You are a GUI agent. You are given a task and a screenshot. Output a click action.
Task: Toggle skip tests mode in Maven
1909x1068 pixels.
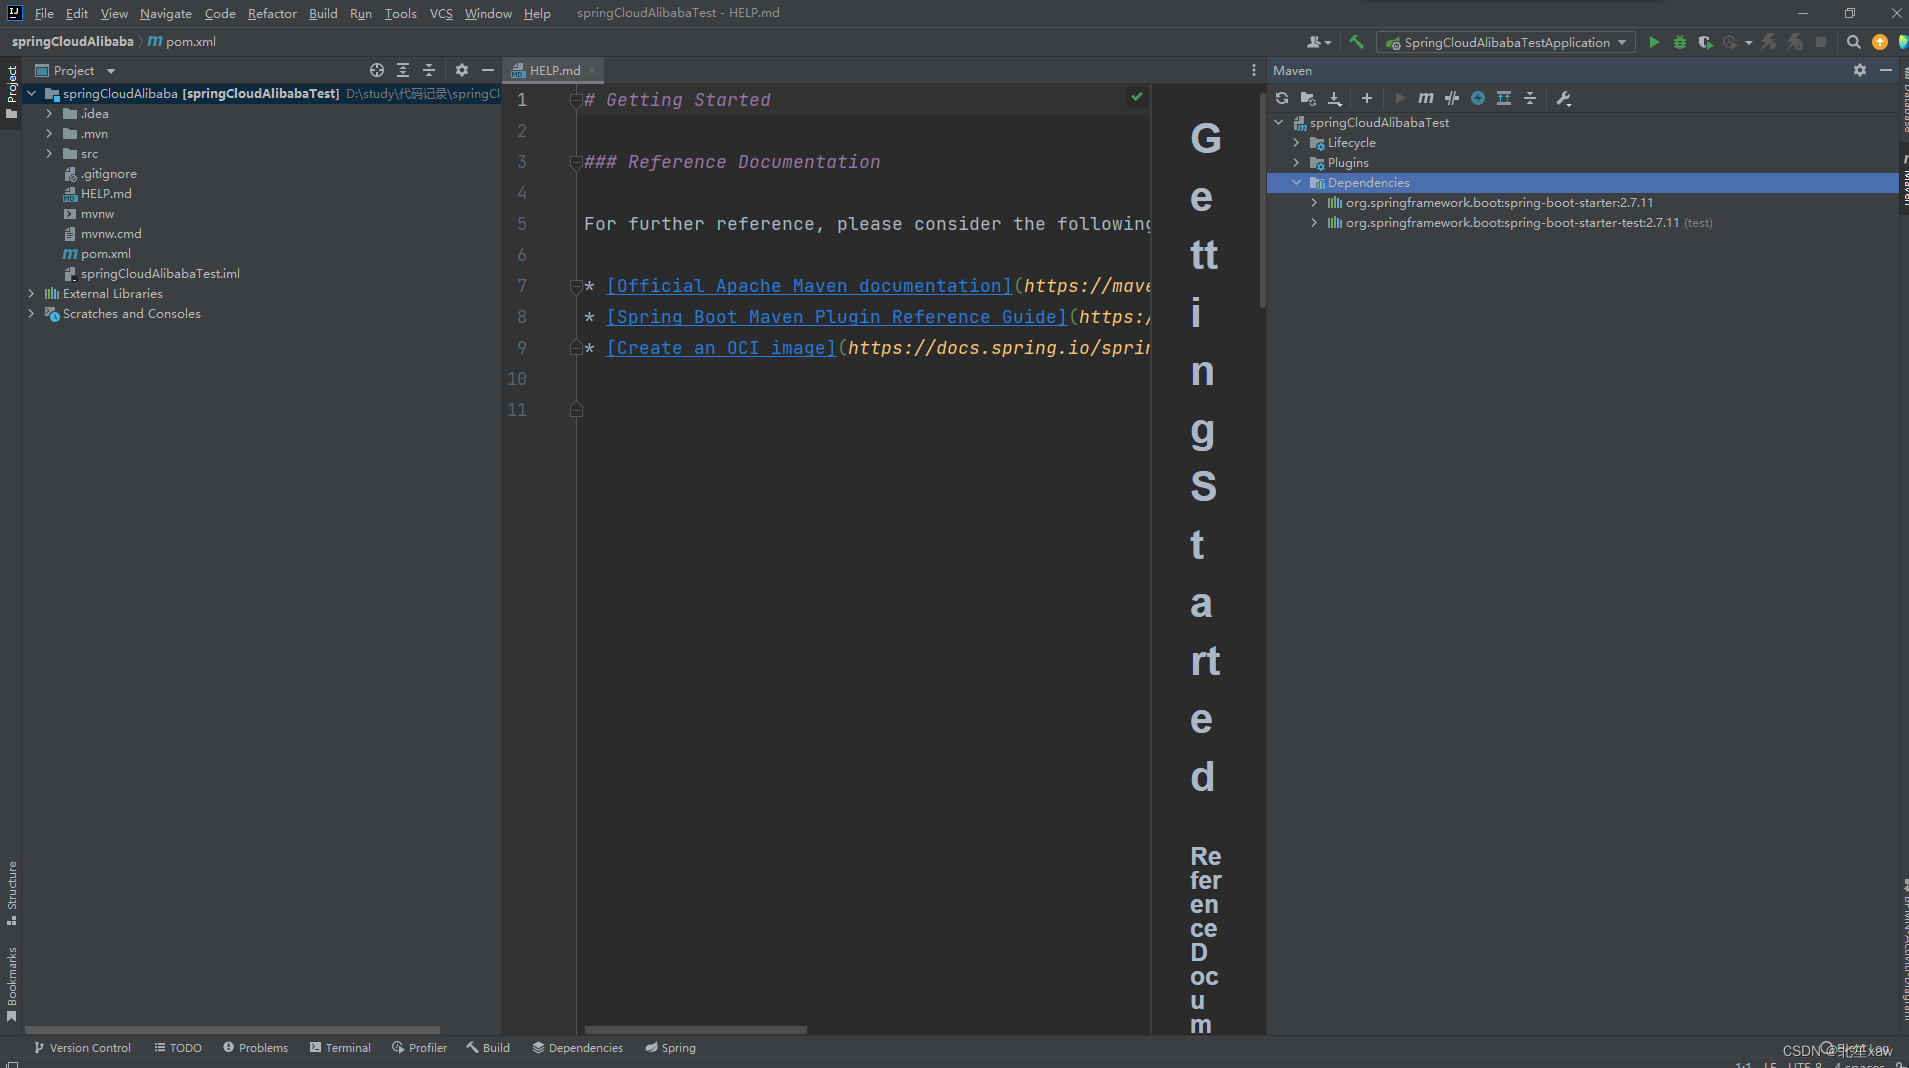point(1478,98)
